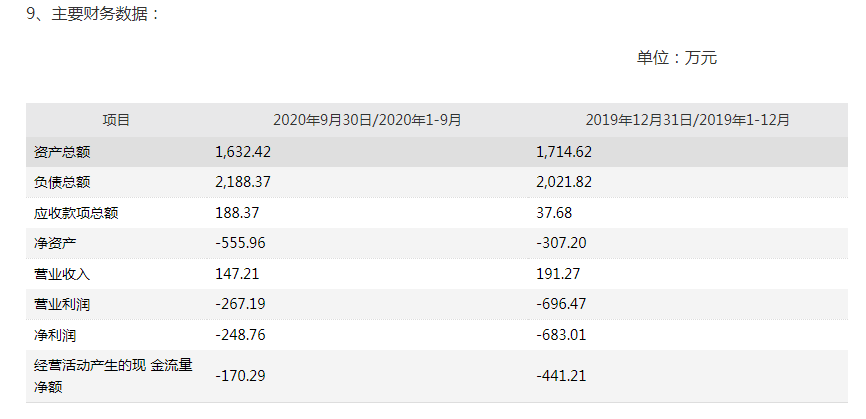Click the 项目 column header
The image size is (866, 419).
[116, 120]
